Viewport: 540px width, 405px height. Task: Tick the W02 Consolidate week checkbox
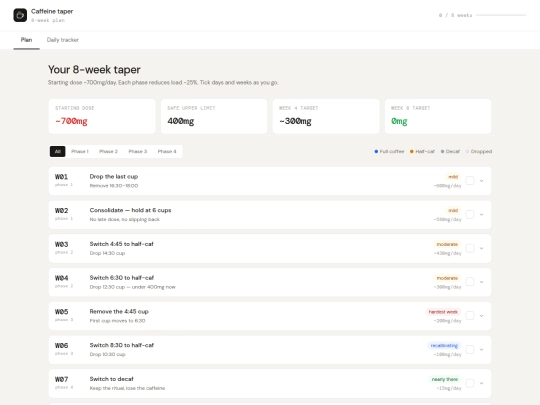pyautogui.click(x=470, y=215)
